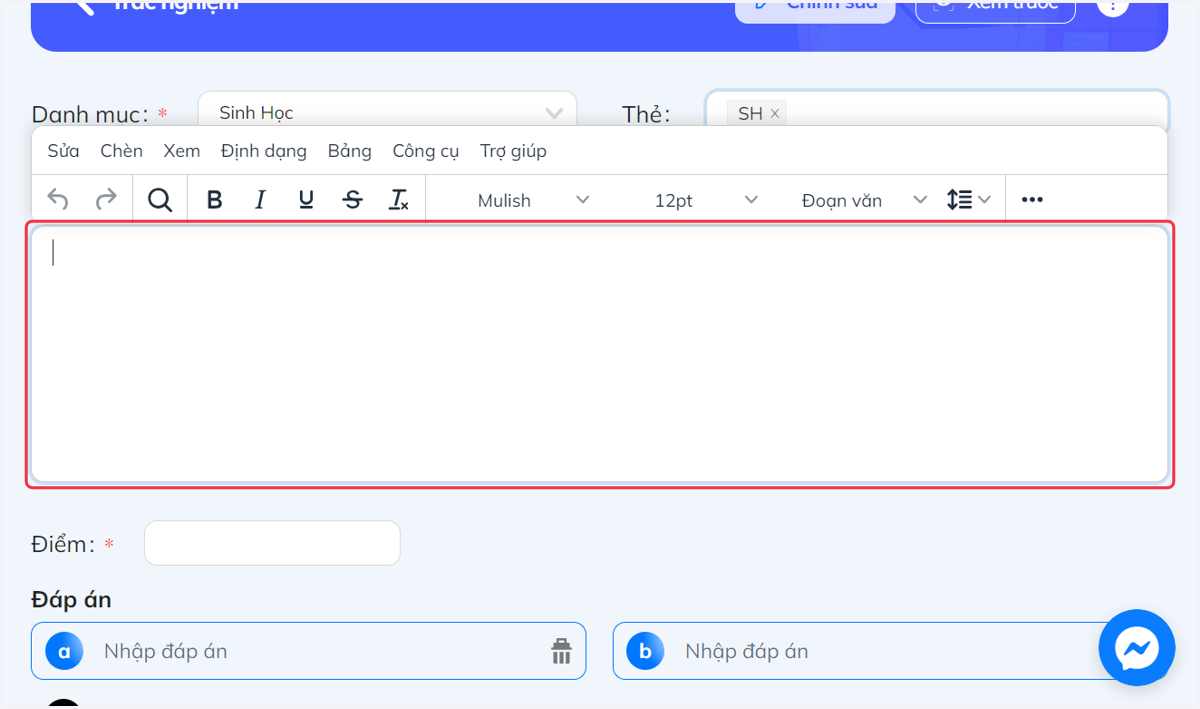Open the Đoạn văn block format dropdown

(864, 200)
